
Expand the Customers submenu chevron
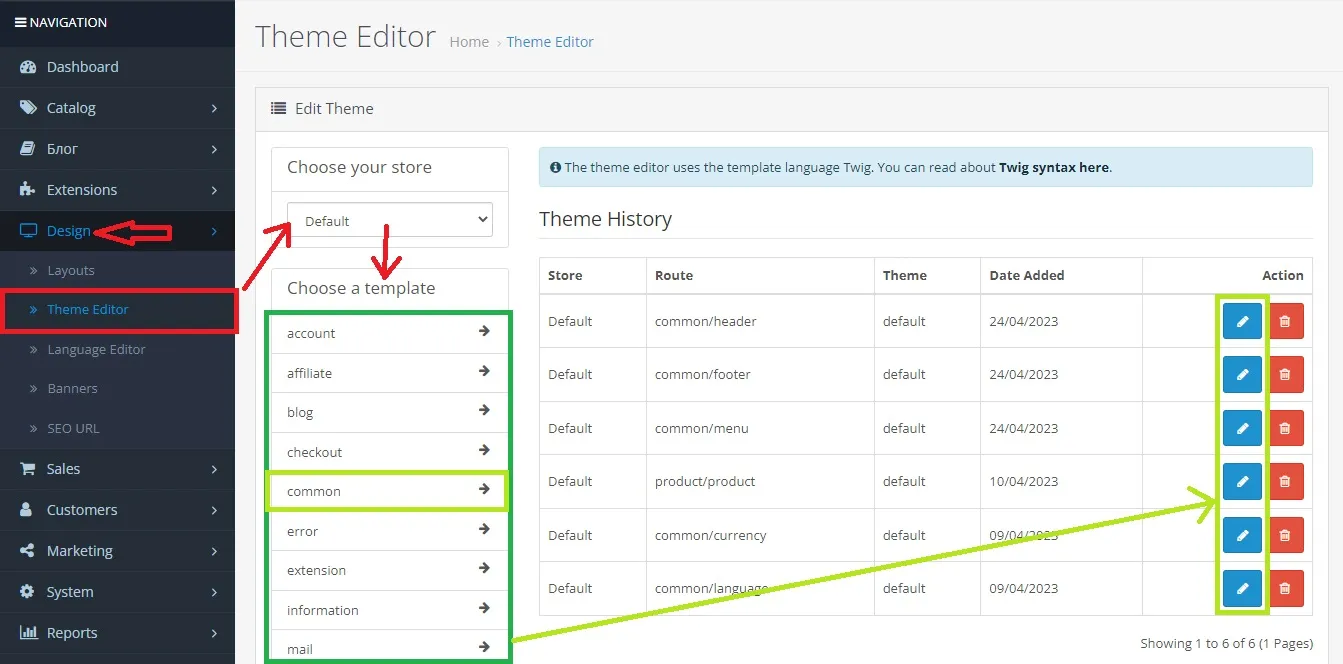point(214,510)
